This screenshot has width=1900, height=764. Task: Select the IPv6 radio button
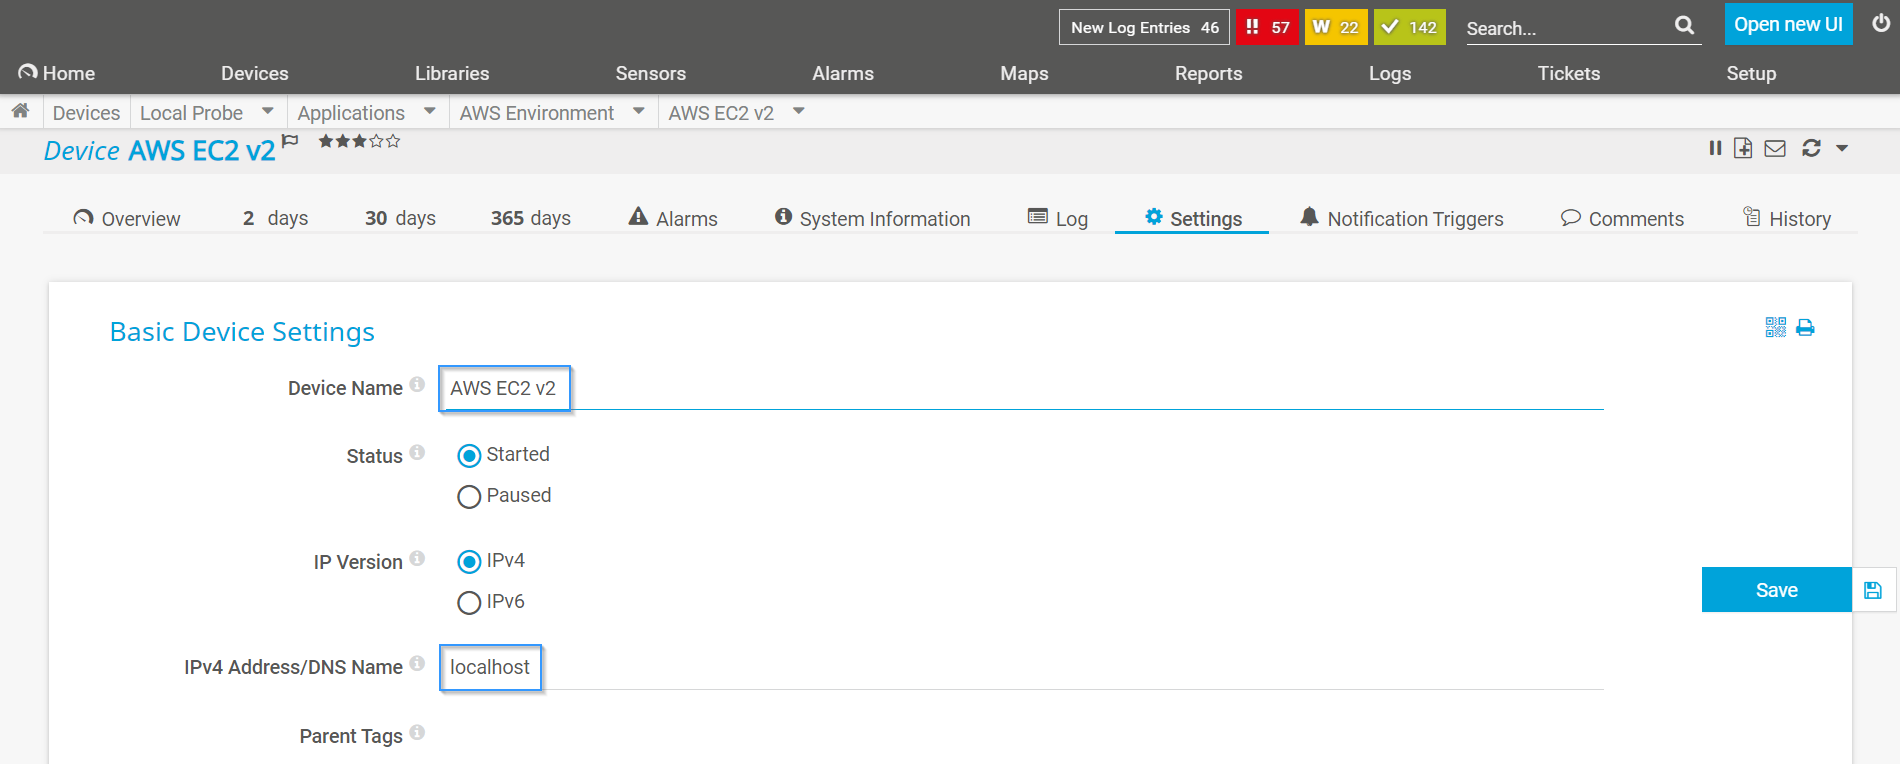[x=469, y=603]
